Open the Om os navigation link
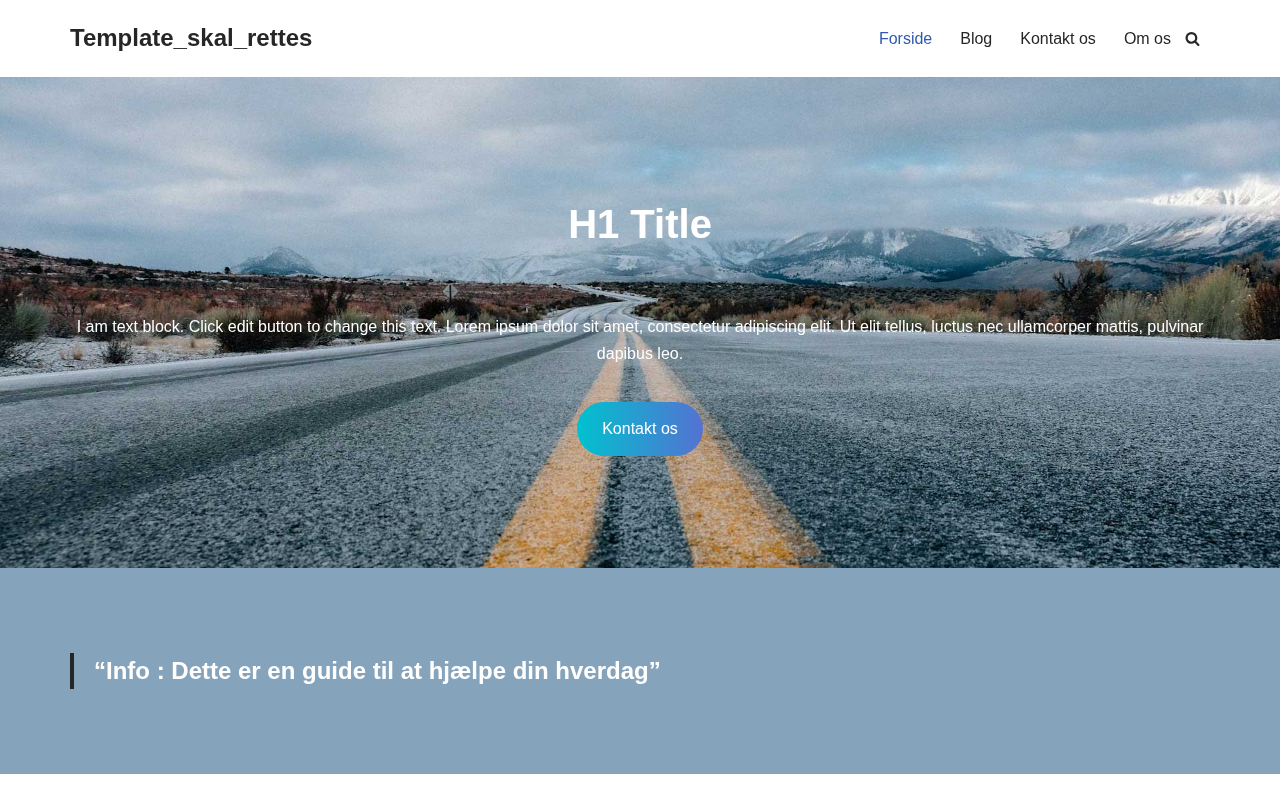The image size is (1280, 800). pos(1147,39)
